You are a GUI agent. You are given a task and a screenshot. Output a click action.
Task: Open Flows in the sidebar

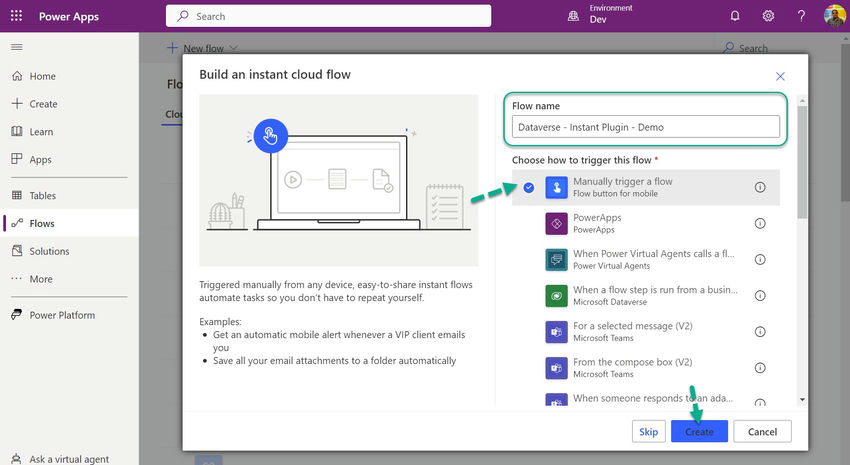click(x=69, y=223)
